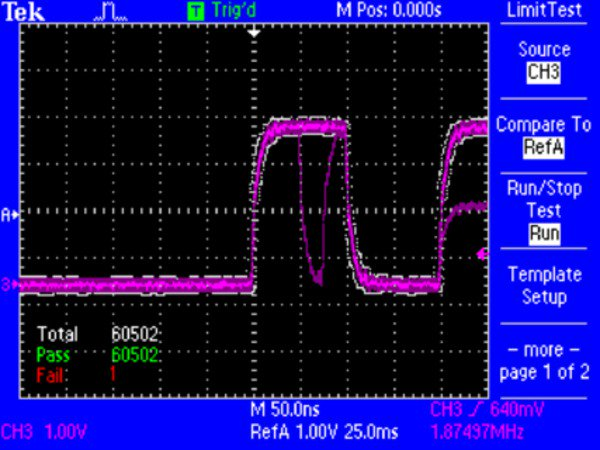Image resolution: width=600 pixels, height=450 pixels.
Task: Click the 1.87437MHz frequency readout
Action: (x=475, y=431)
